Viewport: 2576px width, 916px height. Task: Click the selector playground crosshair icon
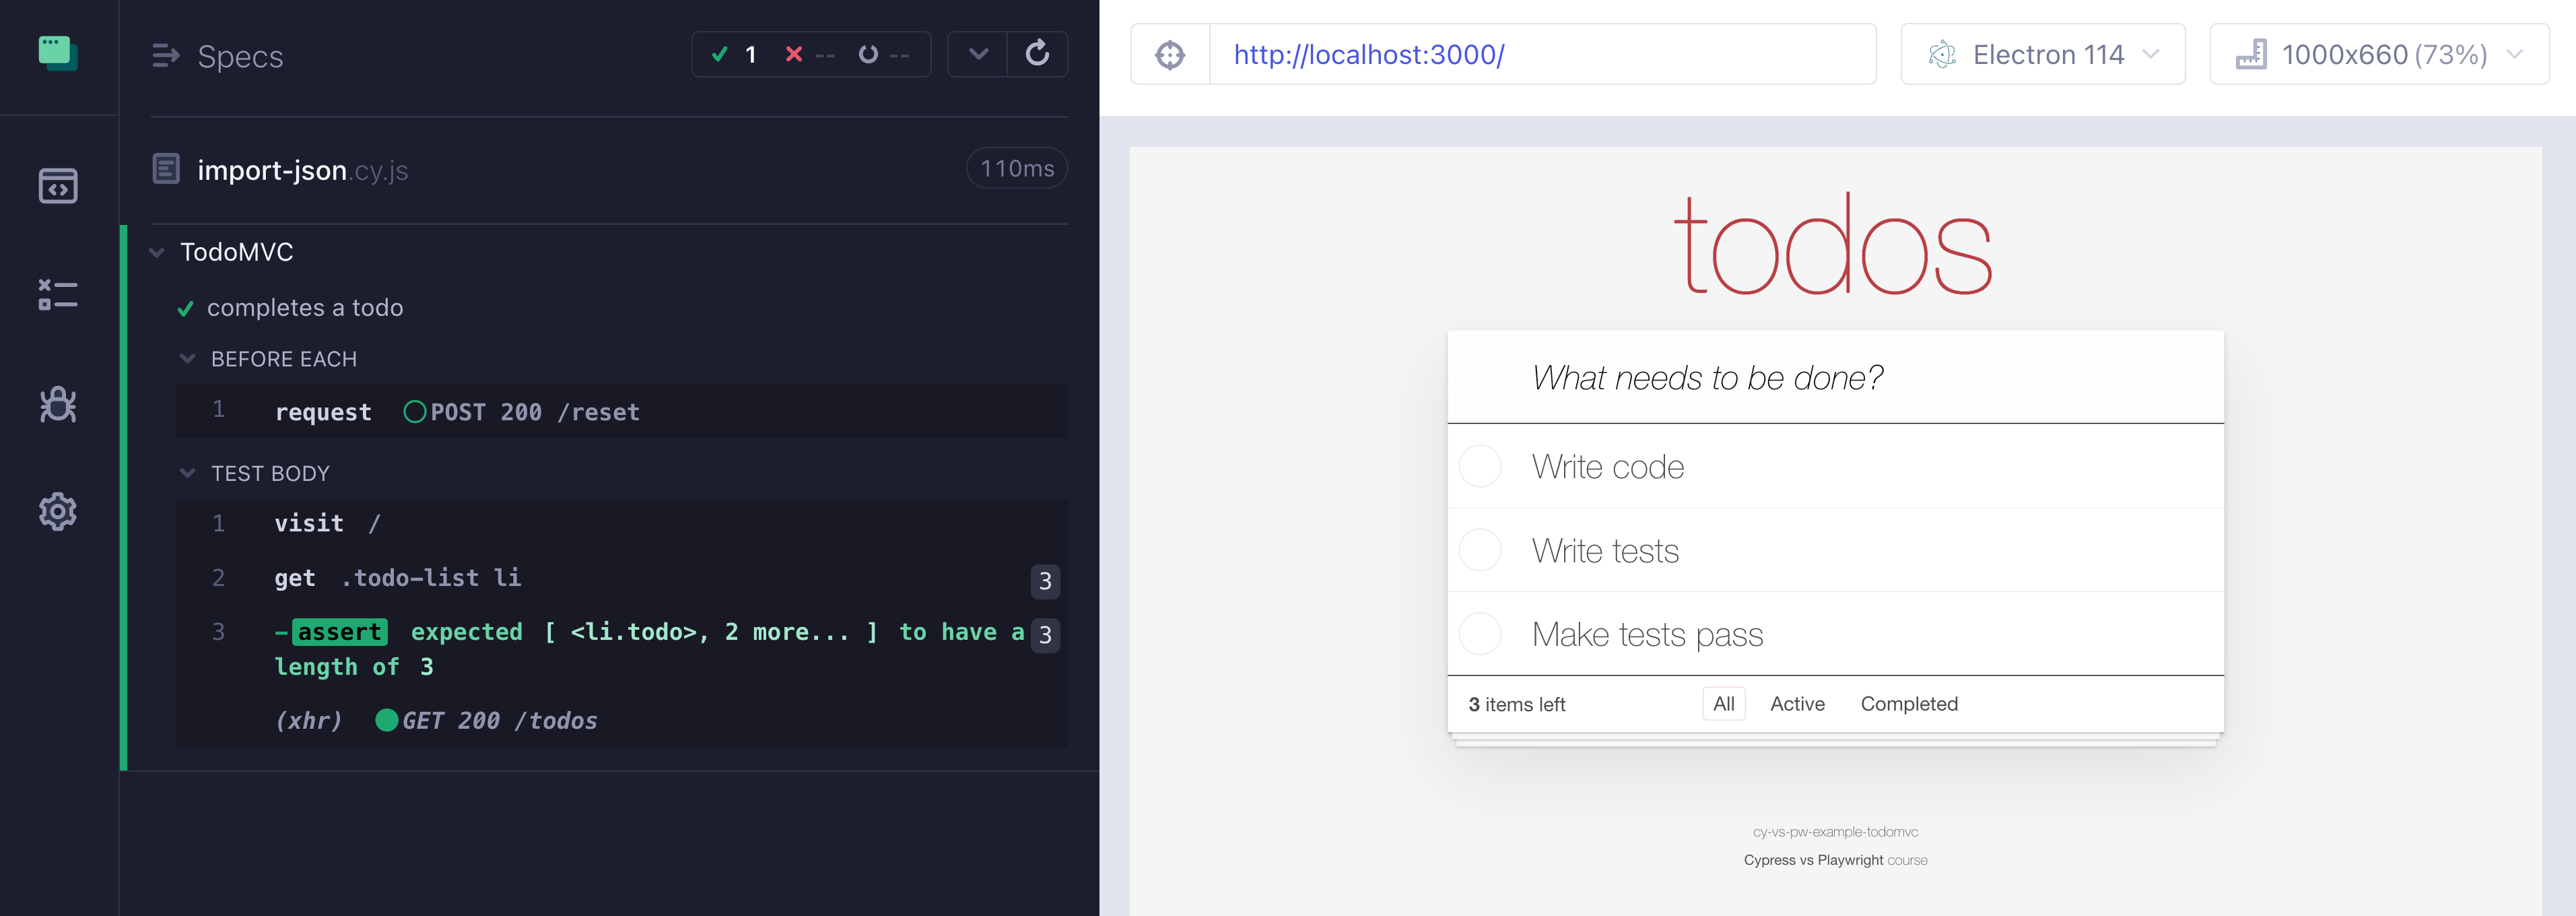[1169, 55]
